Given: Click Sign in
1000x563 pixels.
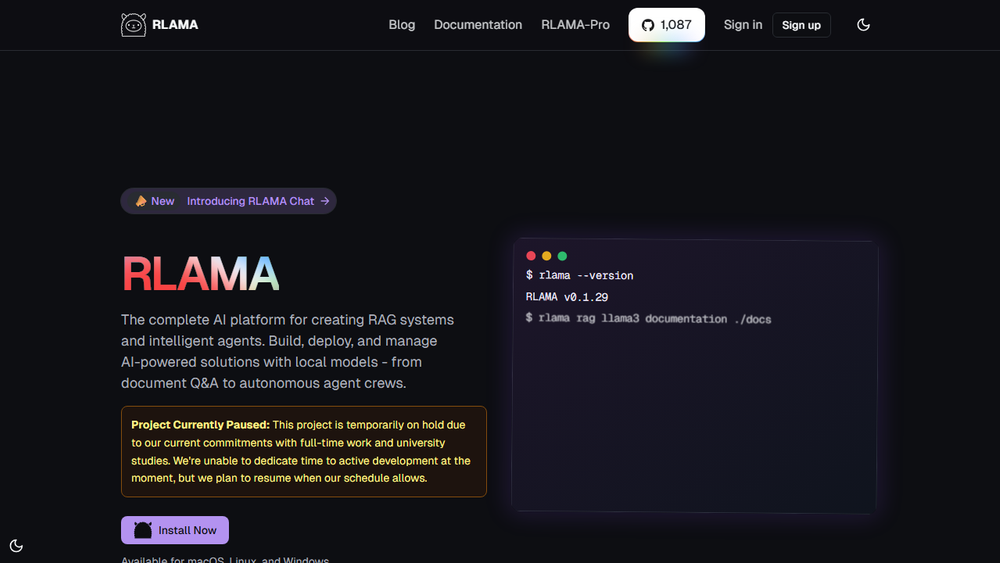Looking at the screenshot, I should [742, 25].
